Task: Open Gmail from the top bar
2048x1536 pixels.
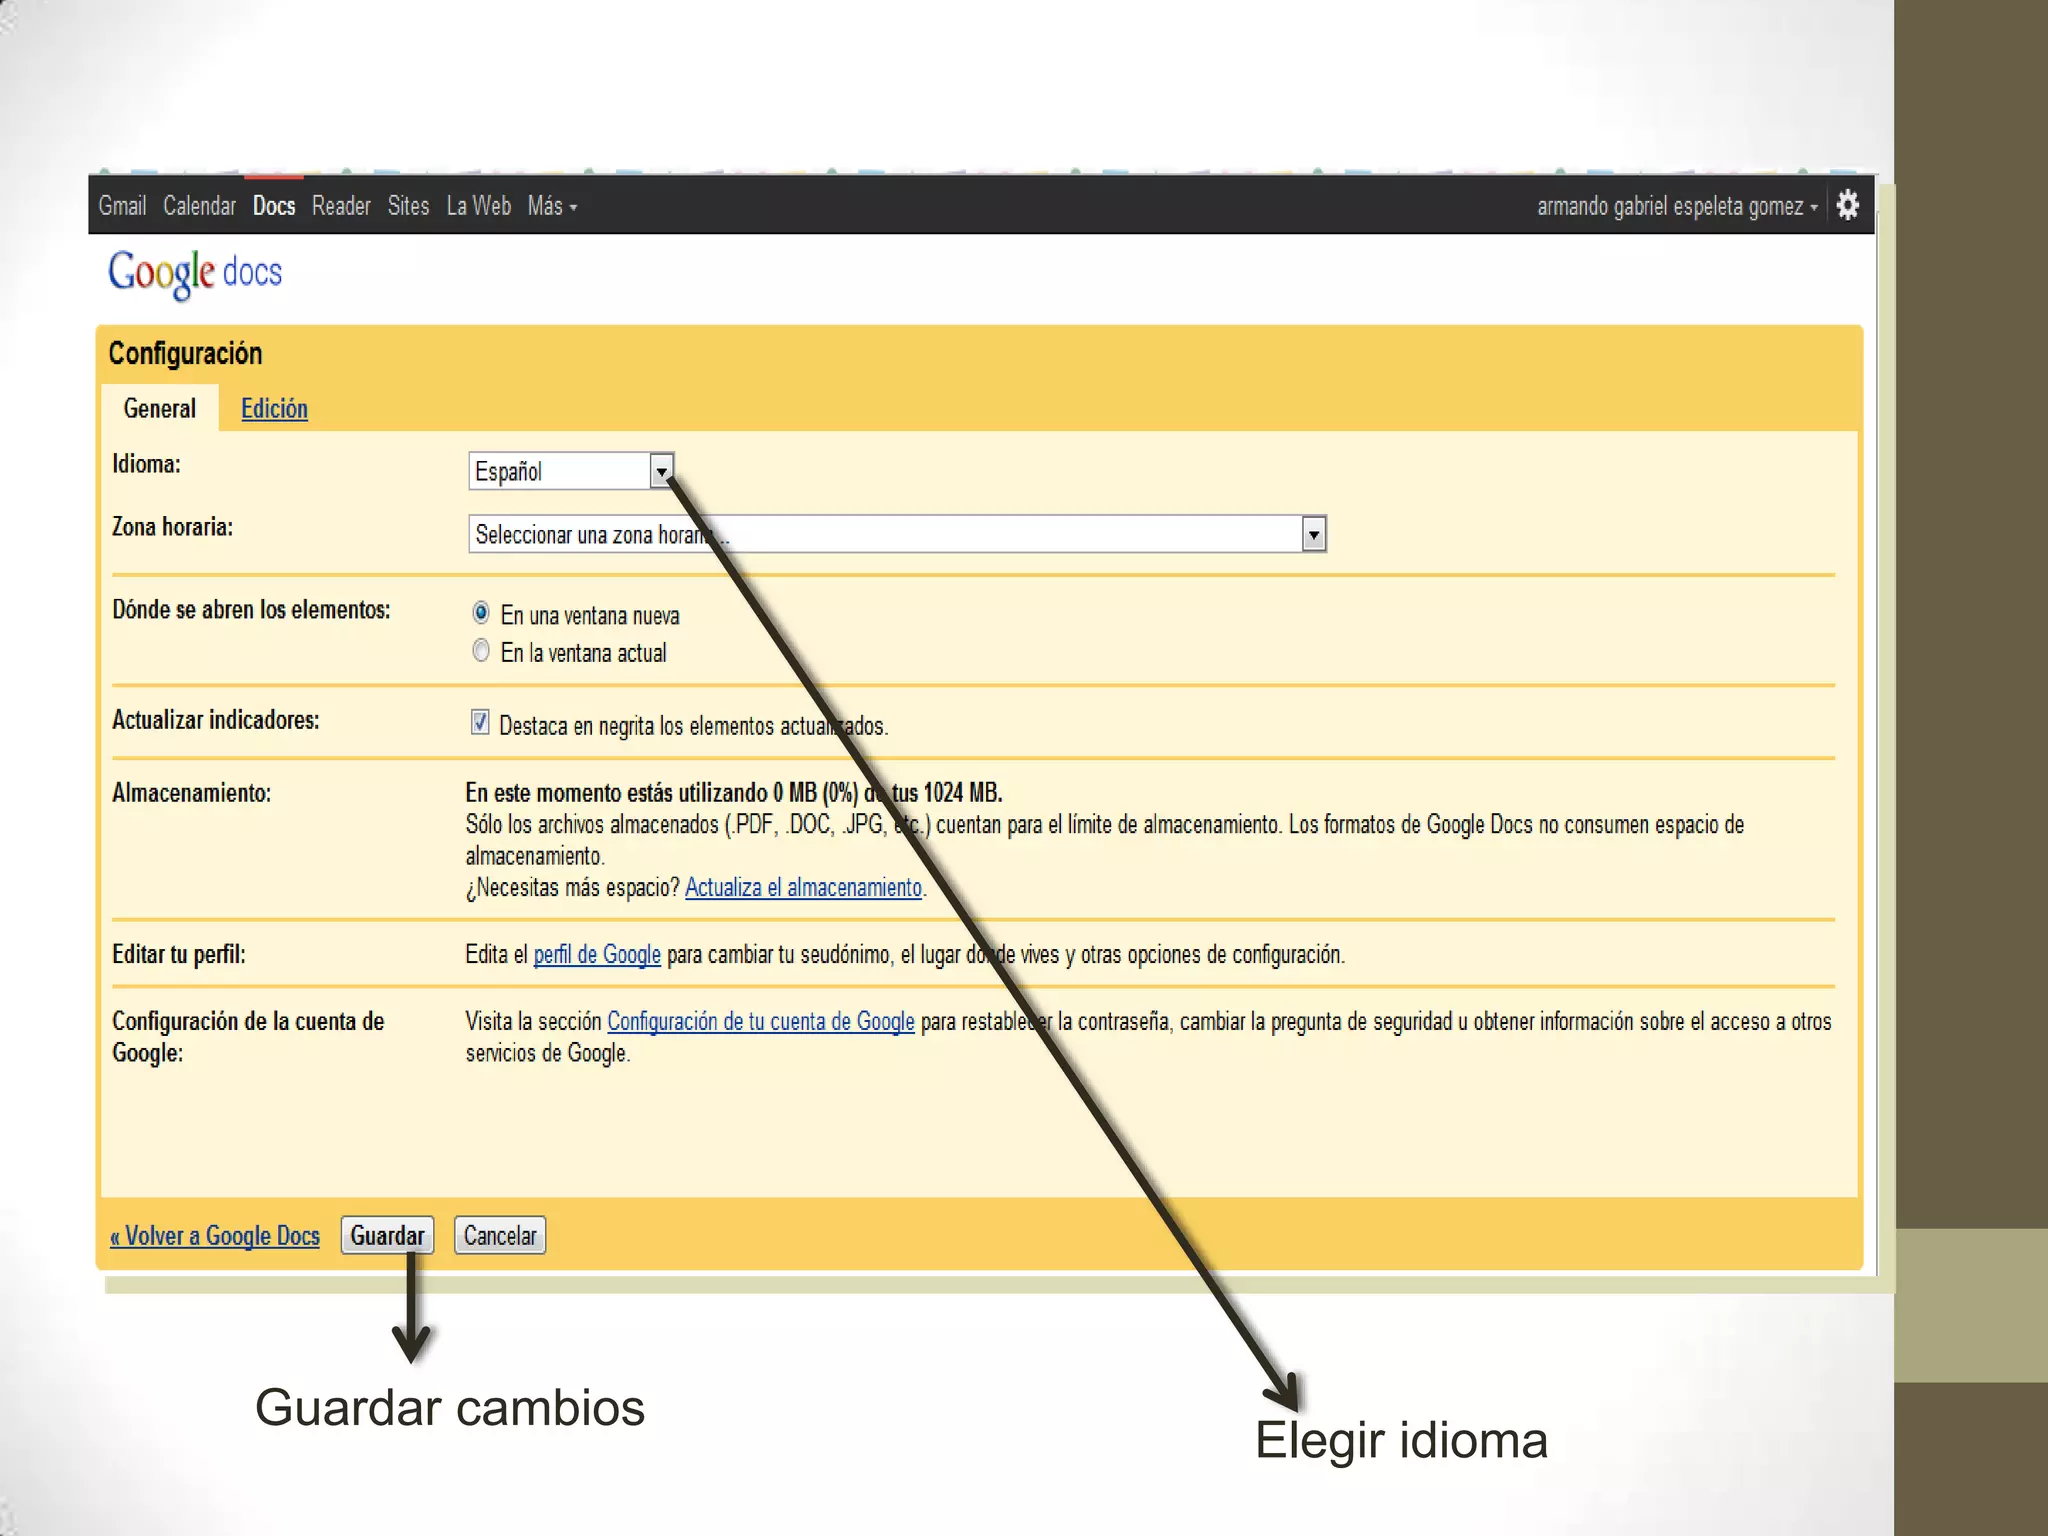Action: (x=122, y=206)
